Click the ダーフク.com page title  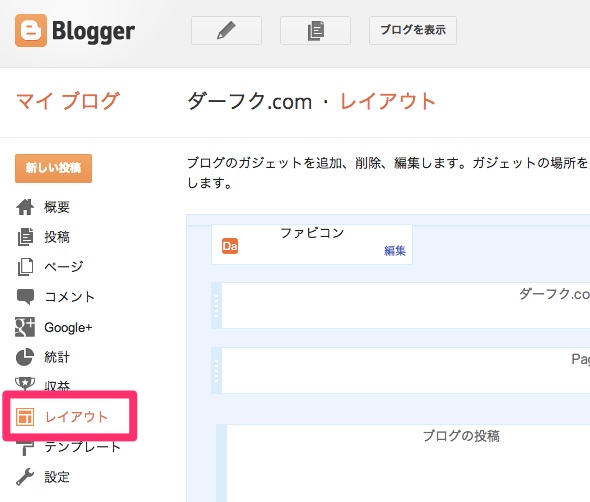(x=250, y=102)
